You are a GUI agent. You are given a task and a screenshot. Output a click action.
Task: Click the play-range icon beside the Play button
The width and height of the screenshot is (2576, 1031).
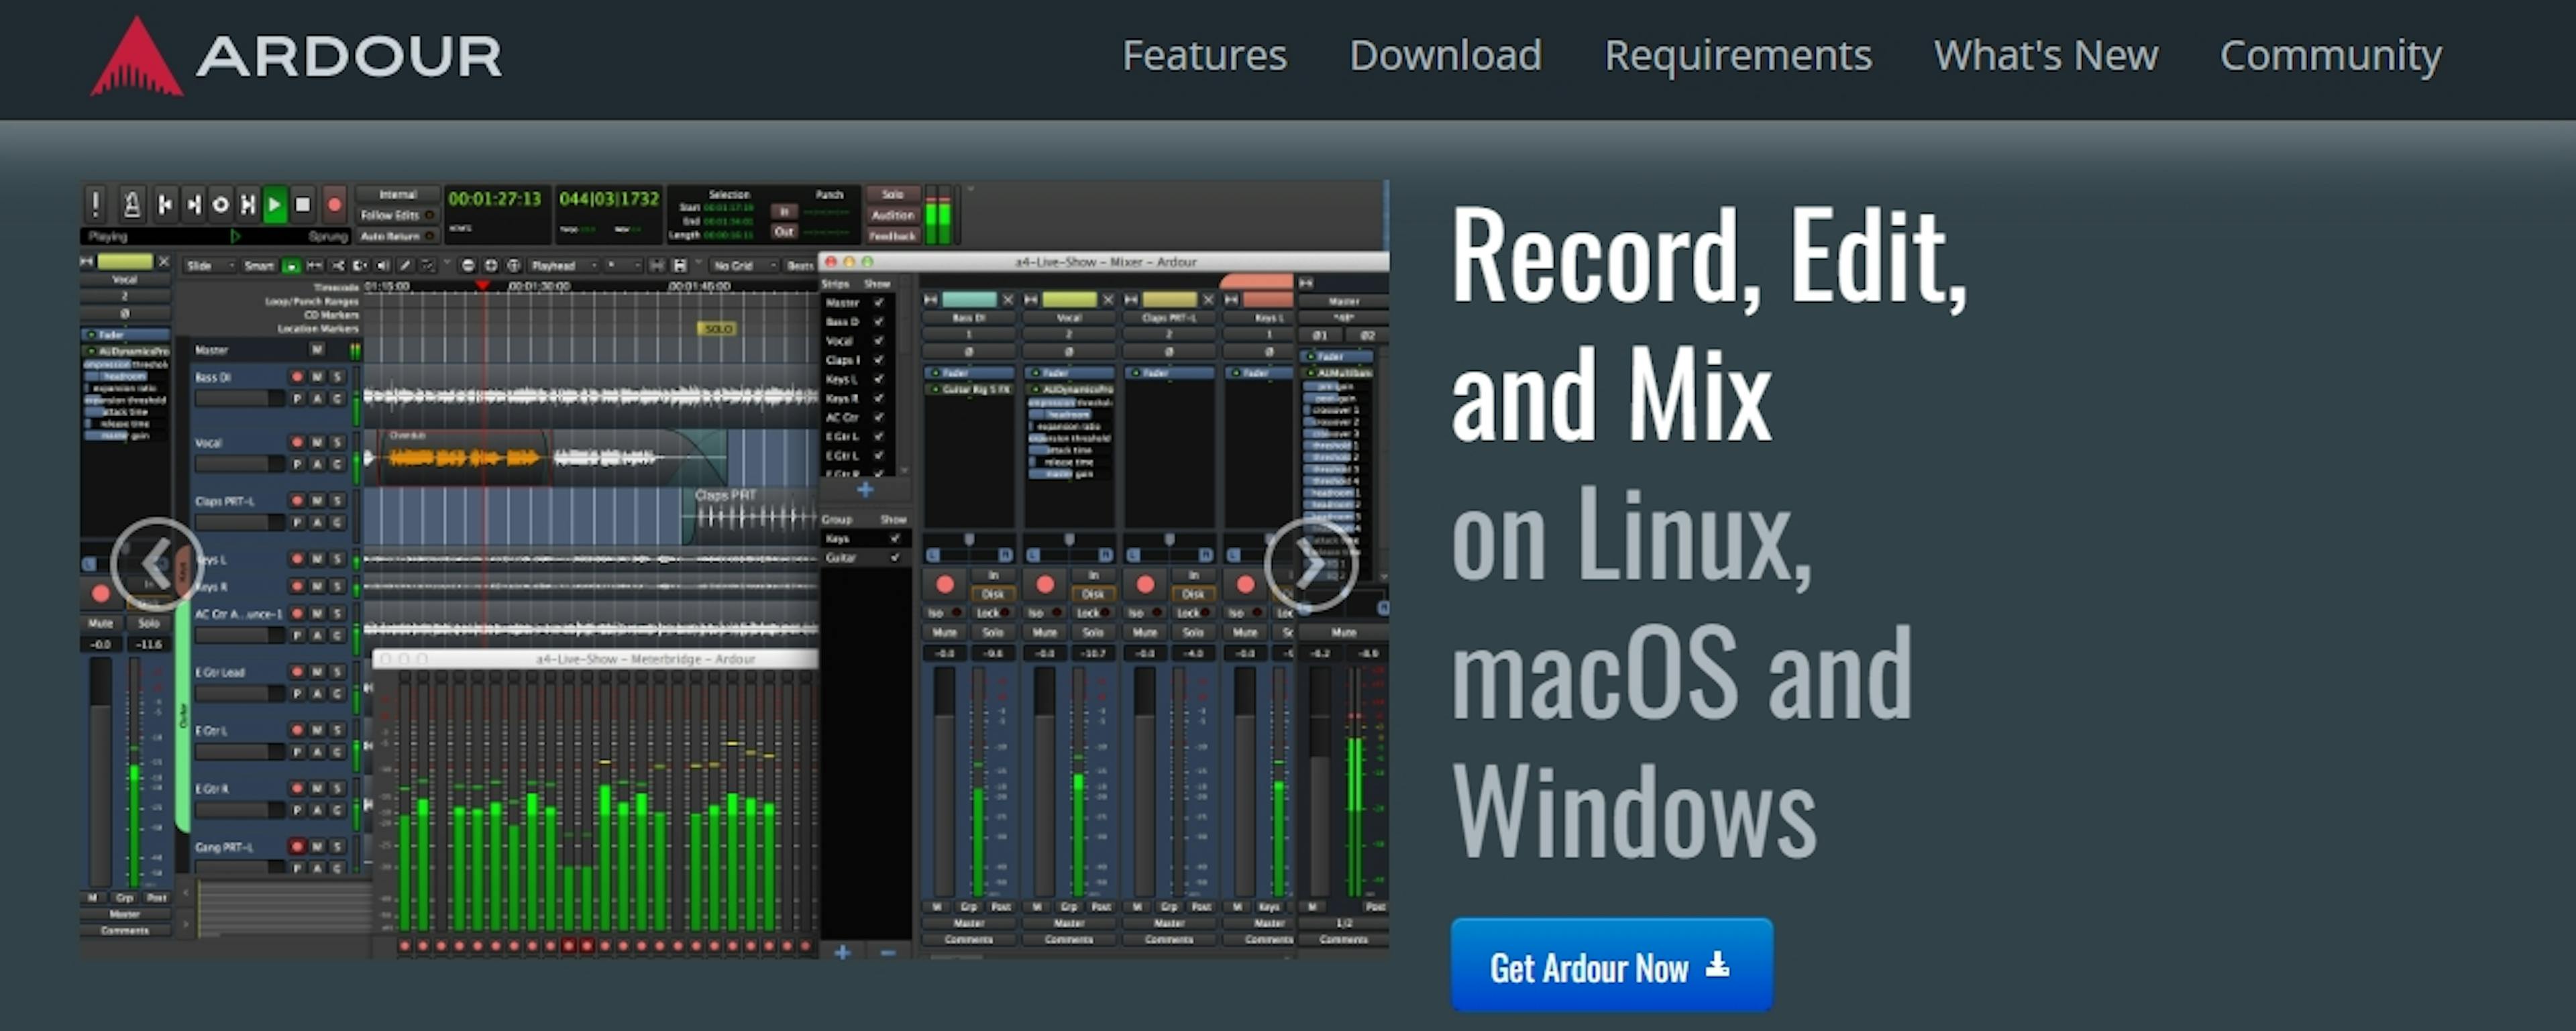[x=248, y=205]
